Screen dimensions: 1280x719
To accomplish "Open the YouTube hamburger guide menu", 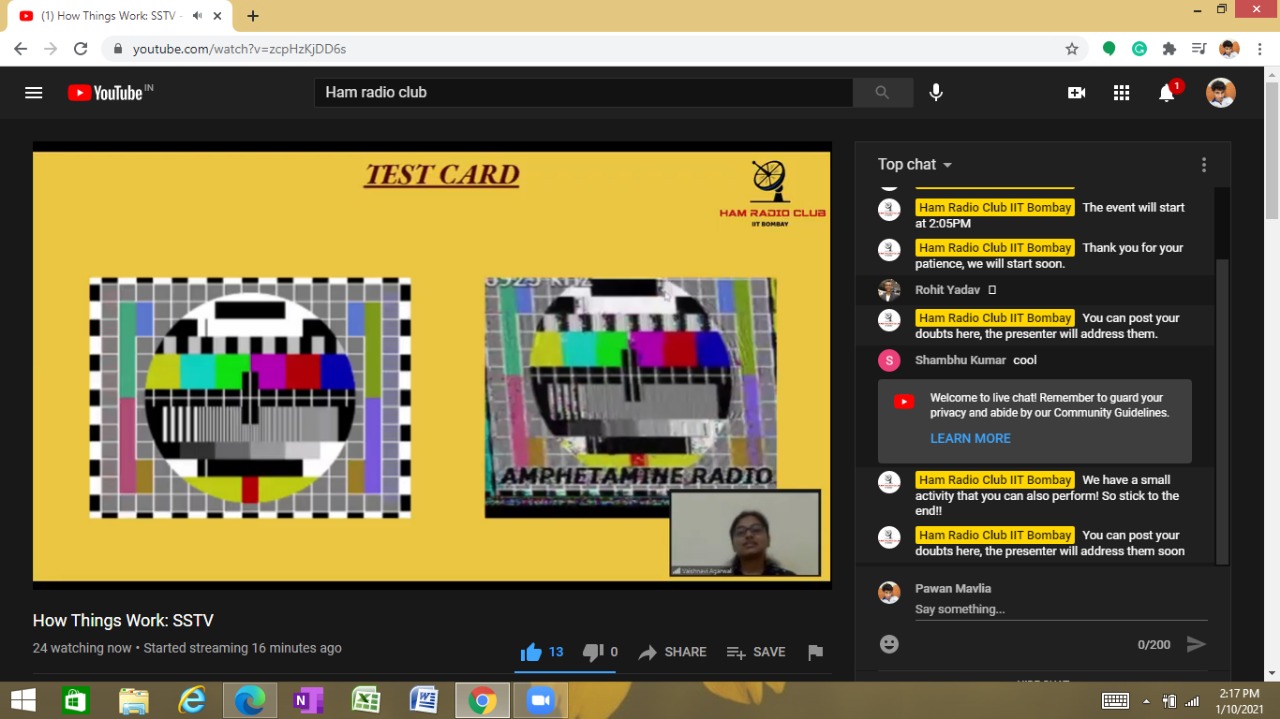I will (x=34, y=92).
